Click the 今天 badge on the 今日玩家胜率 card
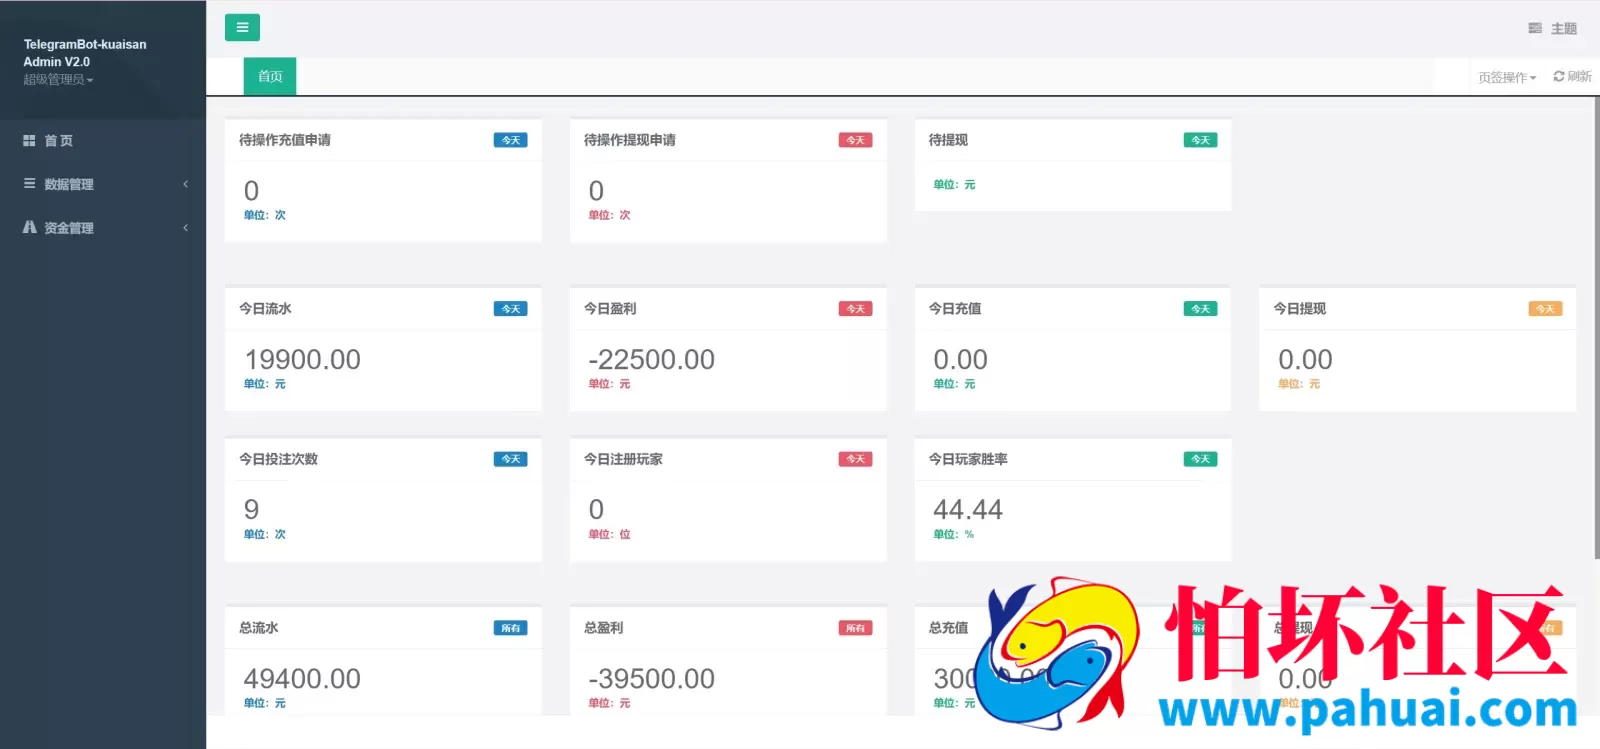 pos(1200,460)
